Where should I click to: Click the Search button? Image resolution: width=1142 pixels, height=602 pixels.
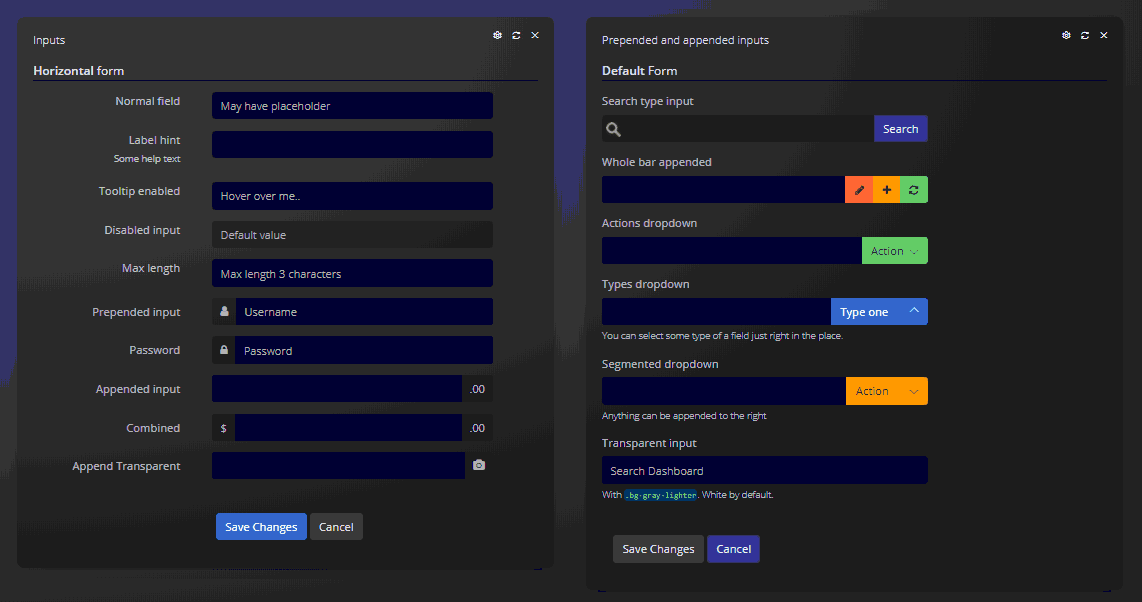click(x=900, y=128)
